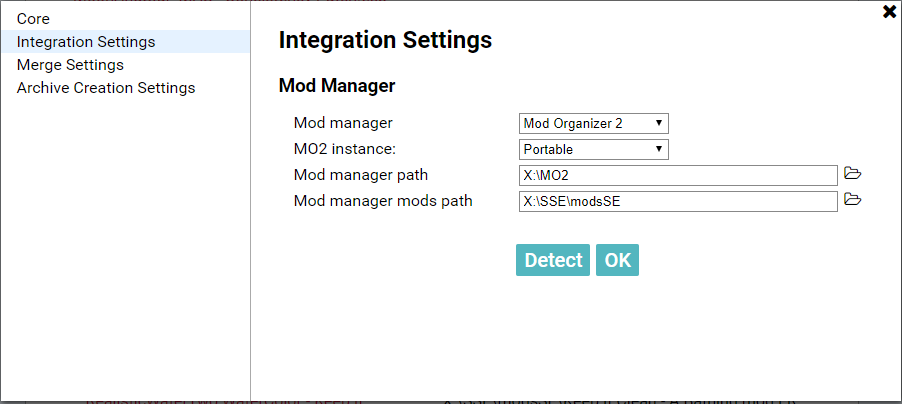Screen dimensions: 902x404
Task: Click the bold Mod Manager subheading
Action: (x=336, y=86)
